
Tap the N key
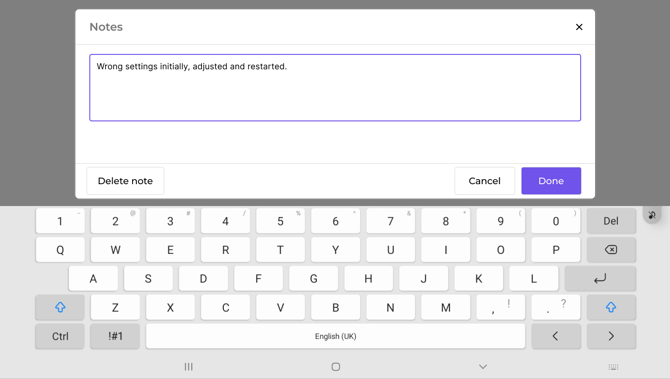coord(391,307)
